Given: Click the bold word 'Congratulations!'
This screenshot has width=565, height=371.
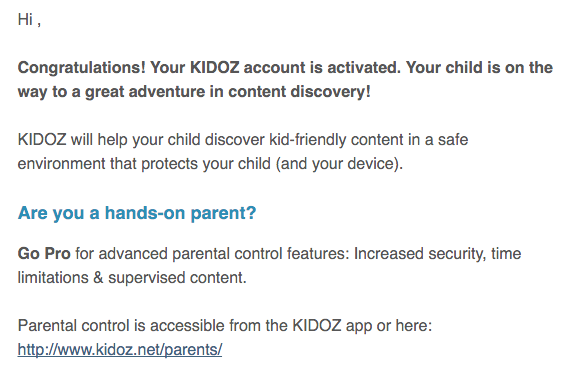Looking at the screenshot, I should pyautogui.click(x=82, y=68).
